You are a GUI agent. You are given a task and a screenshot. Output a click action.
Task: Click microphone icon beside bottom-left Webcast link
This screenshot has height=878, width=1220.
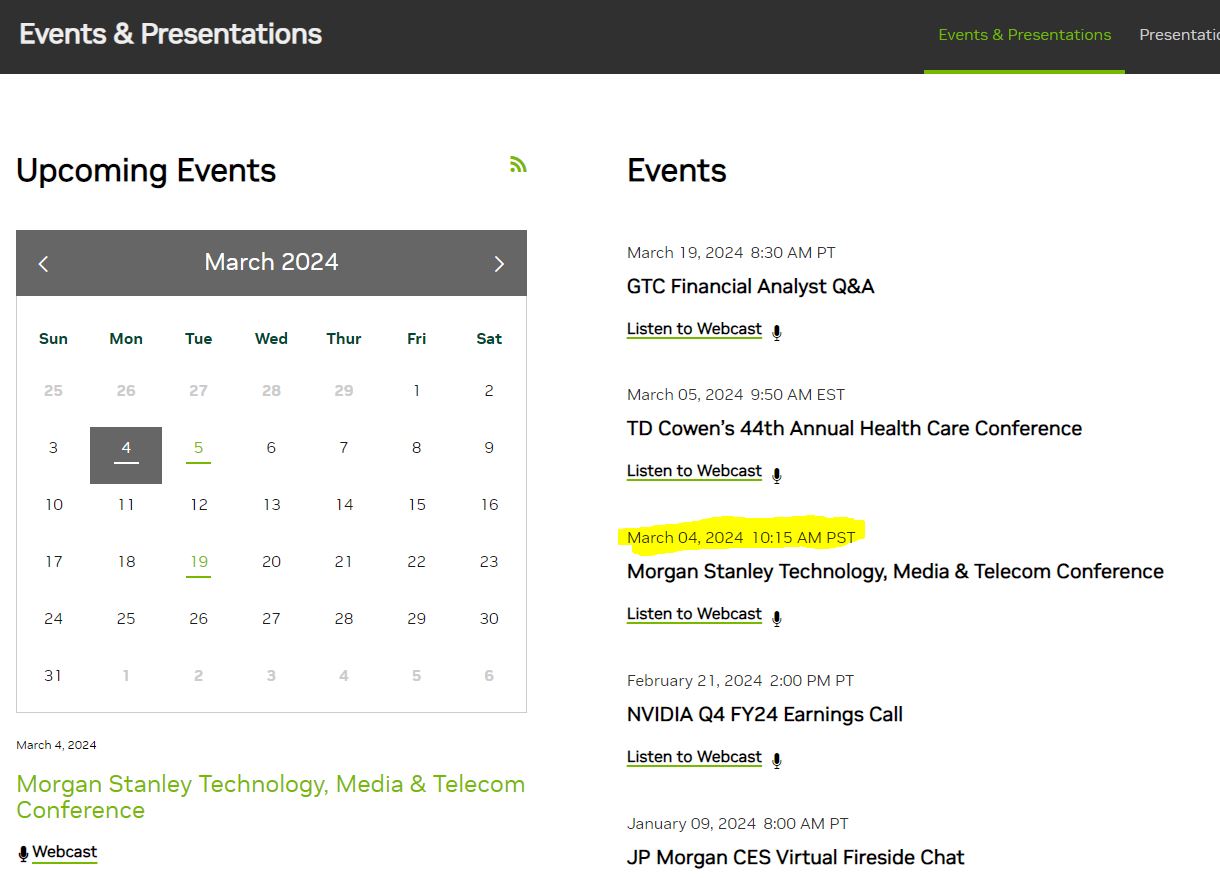(23, 853)
